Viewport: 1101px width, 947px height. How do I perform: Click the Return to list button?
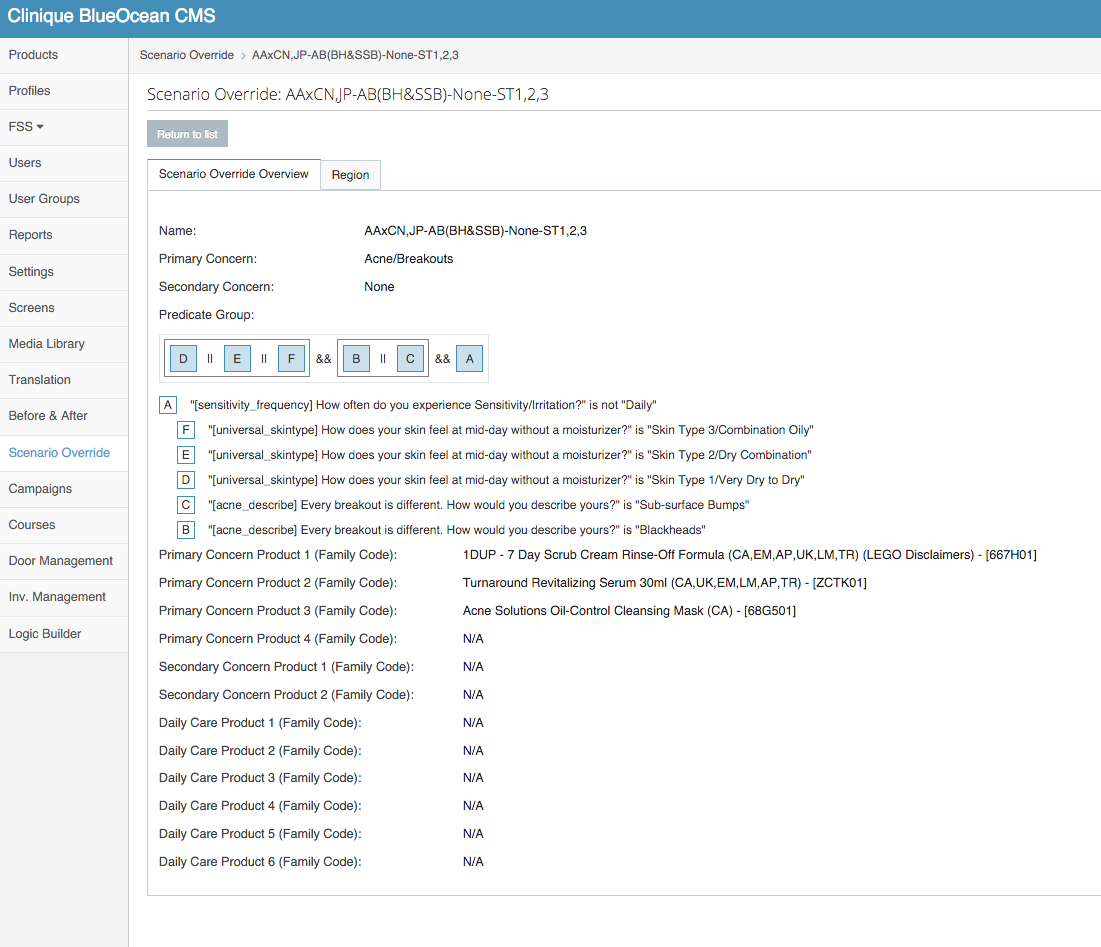(x=187, y=134)
